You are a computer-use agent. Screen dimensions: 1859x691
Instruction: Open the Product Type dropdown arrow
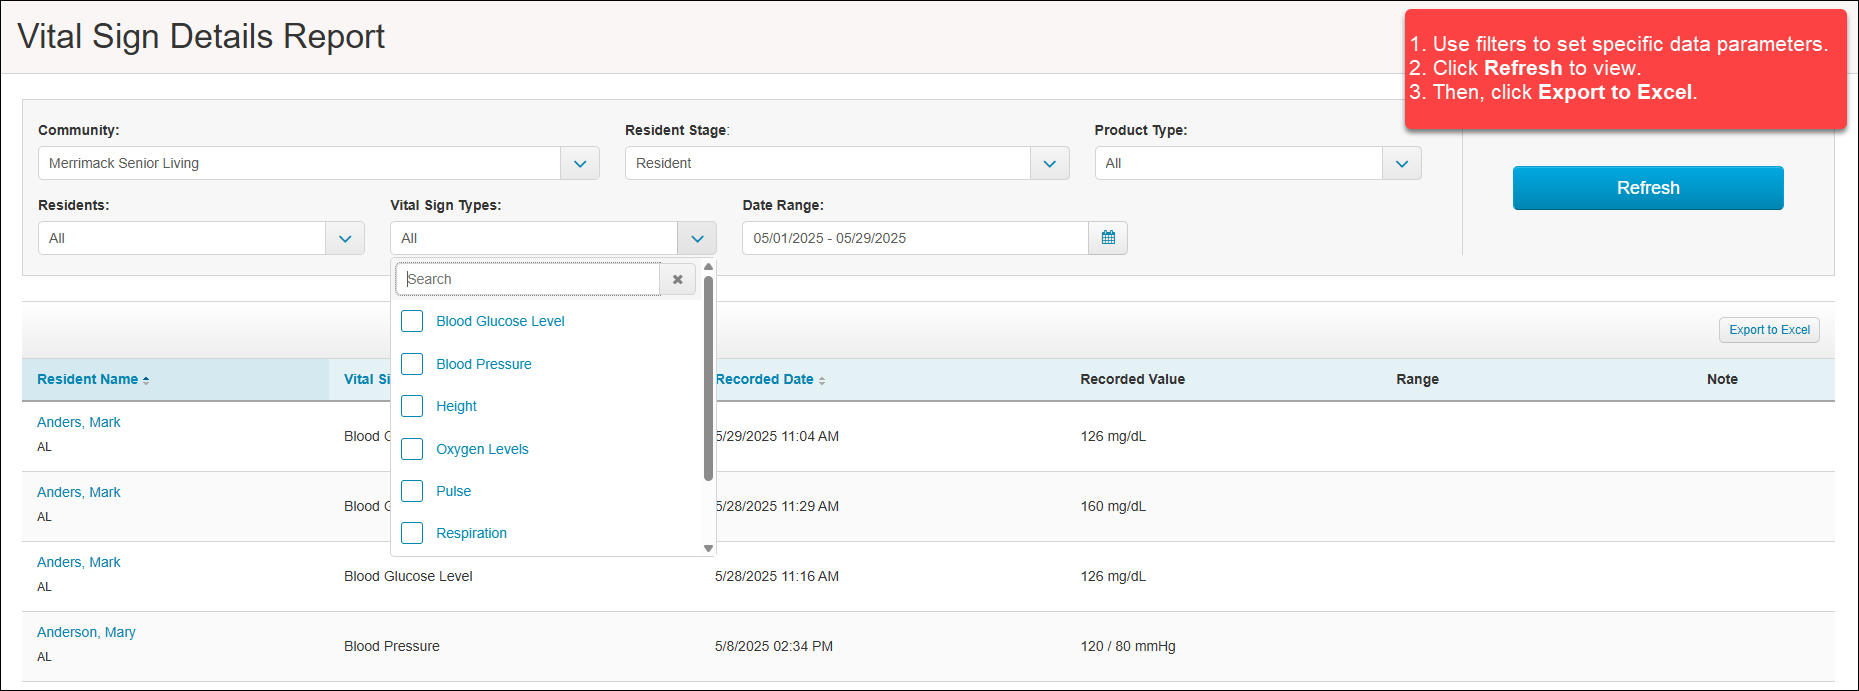[x=1402, y=163]
